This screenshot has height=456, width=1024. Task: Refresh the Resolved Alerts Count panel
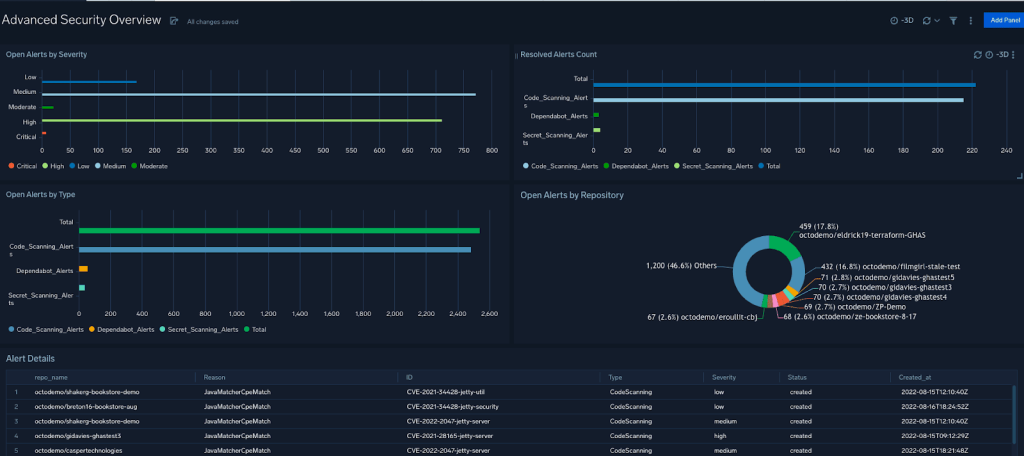tap(978, 55)
